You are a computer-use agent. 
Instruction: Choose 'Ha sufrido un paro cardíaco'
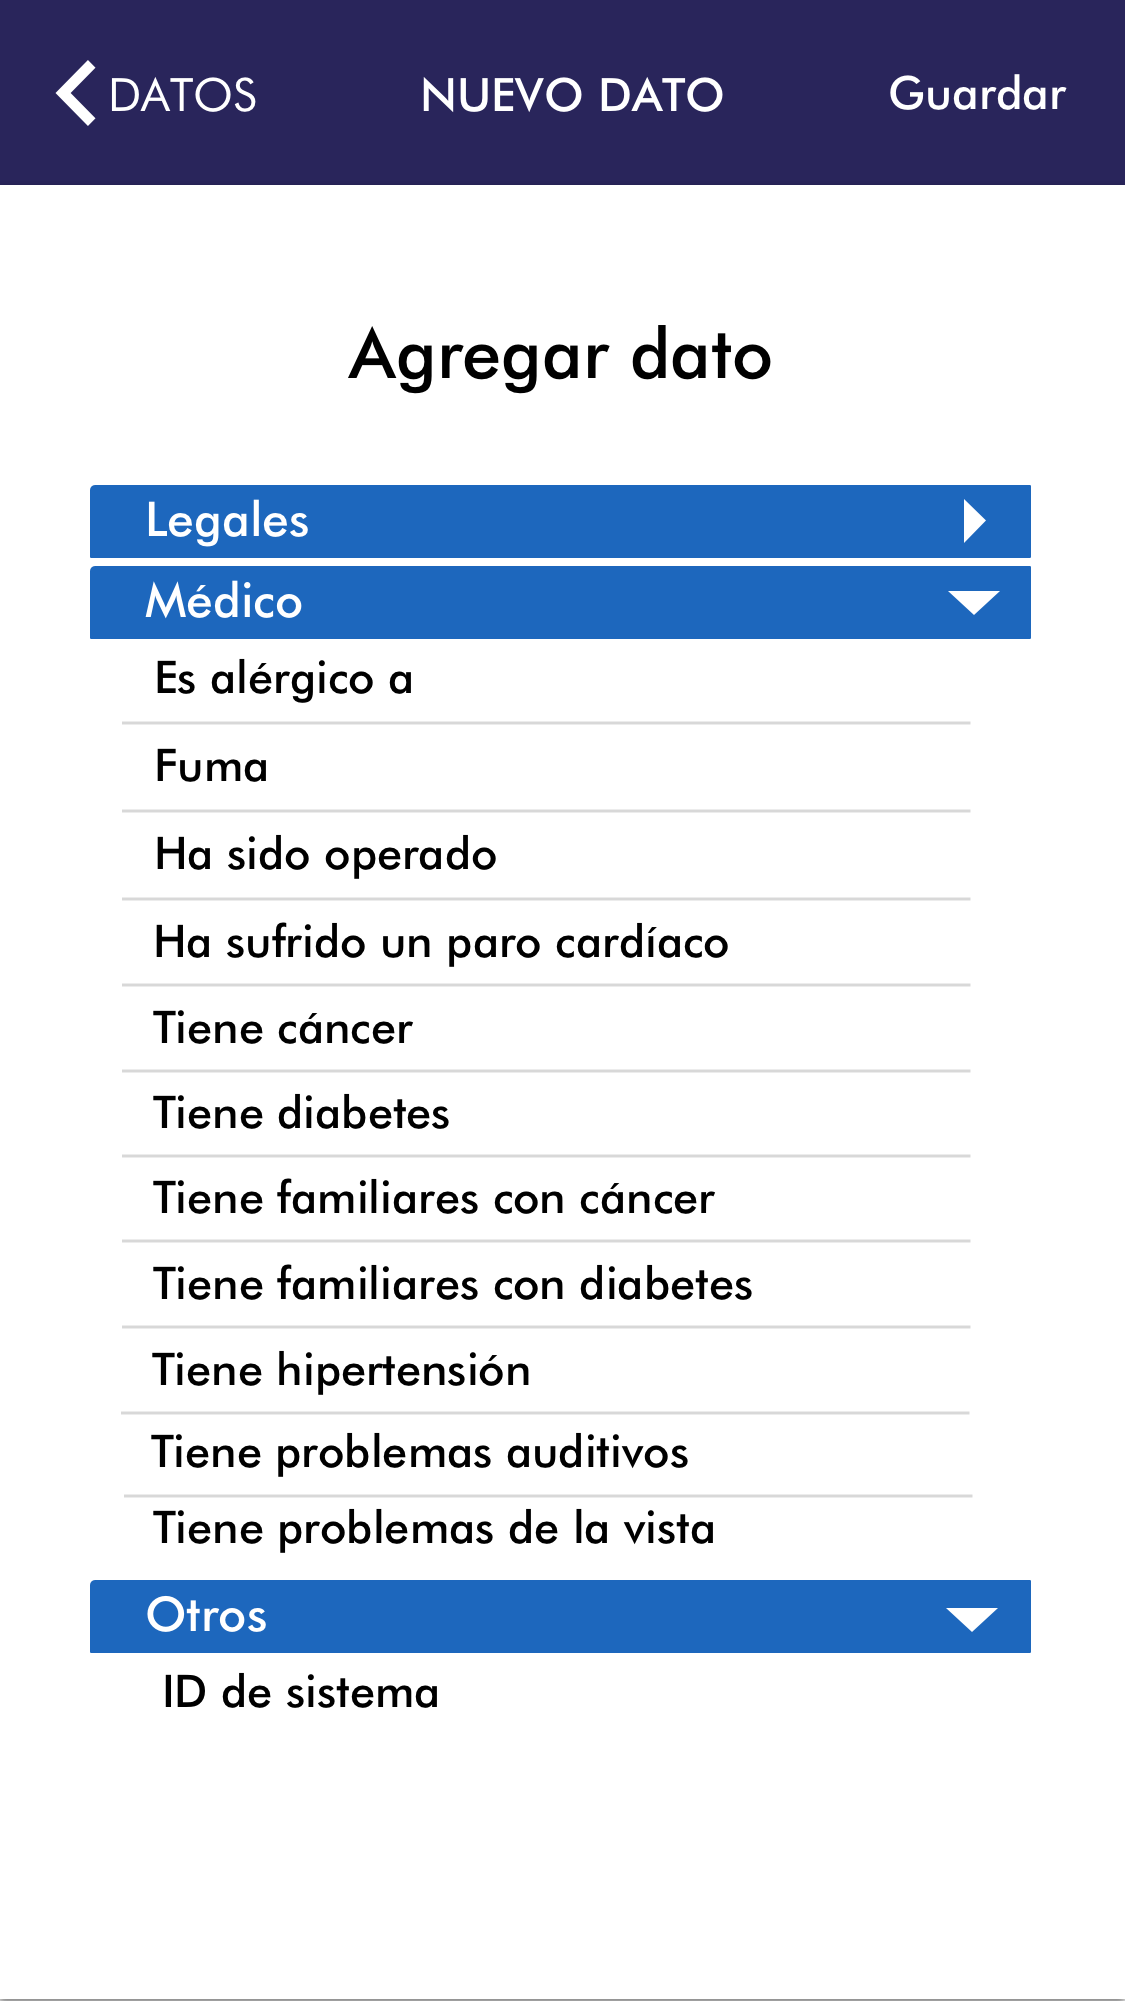point(441,943)
